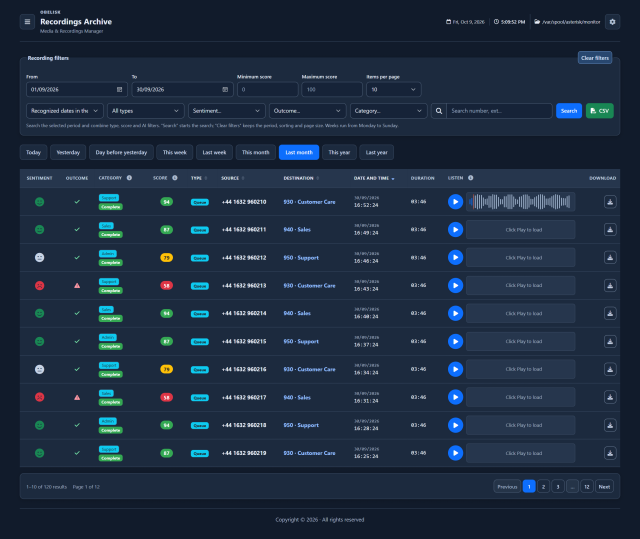Play the recording from +44 1632 960210

point(456,202)
